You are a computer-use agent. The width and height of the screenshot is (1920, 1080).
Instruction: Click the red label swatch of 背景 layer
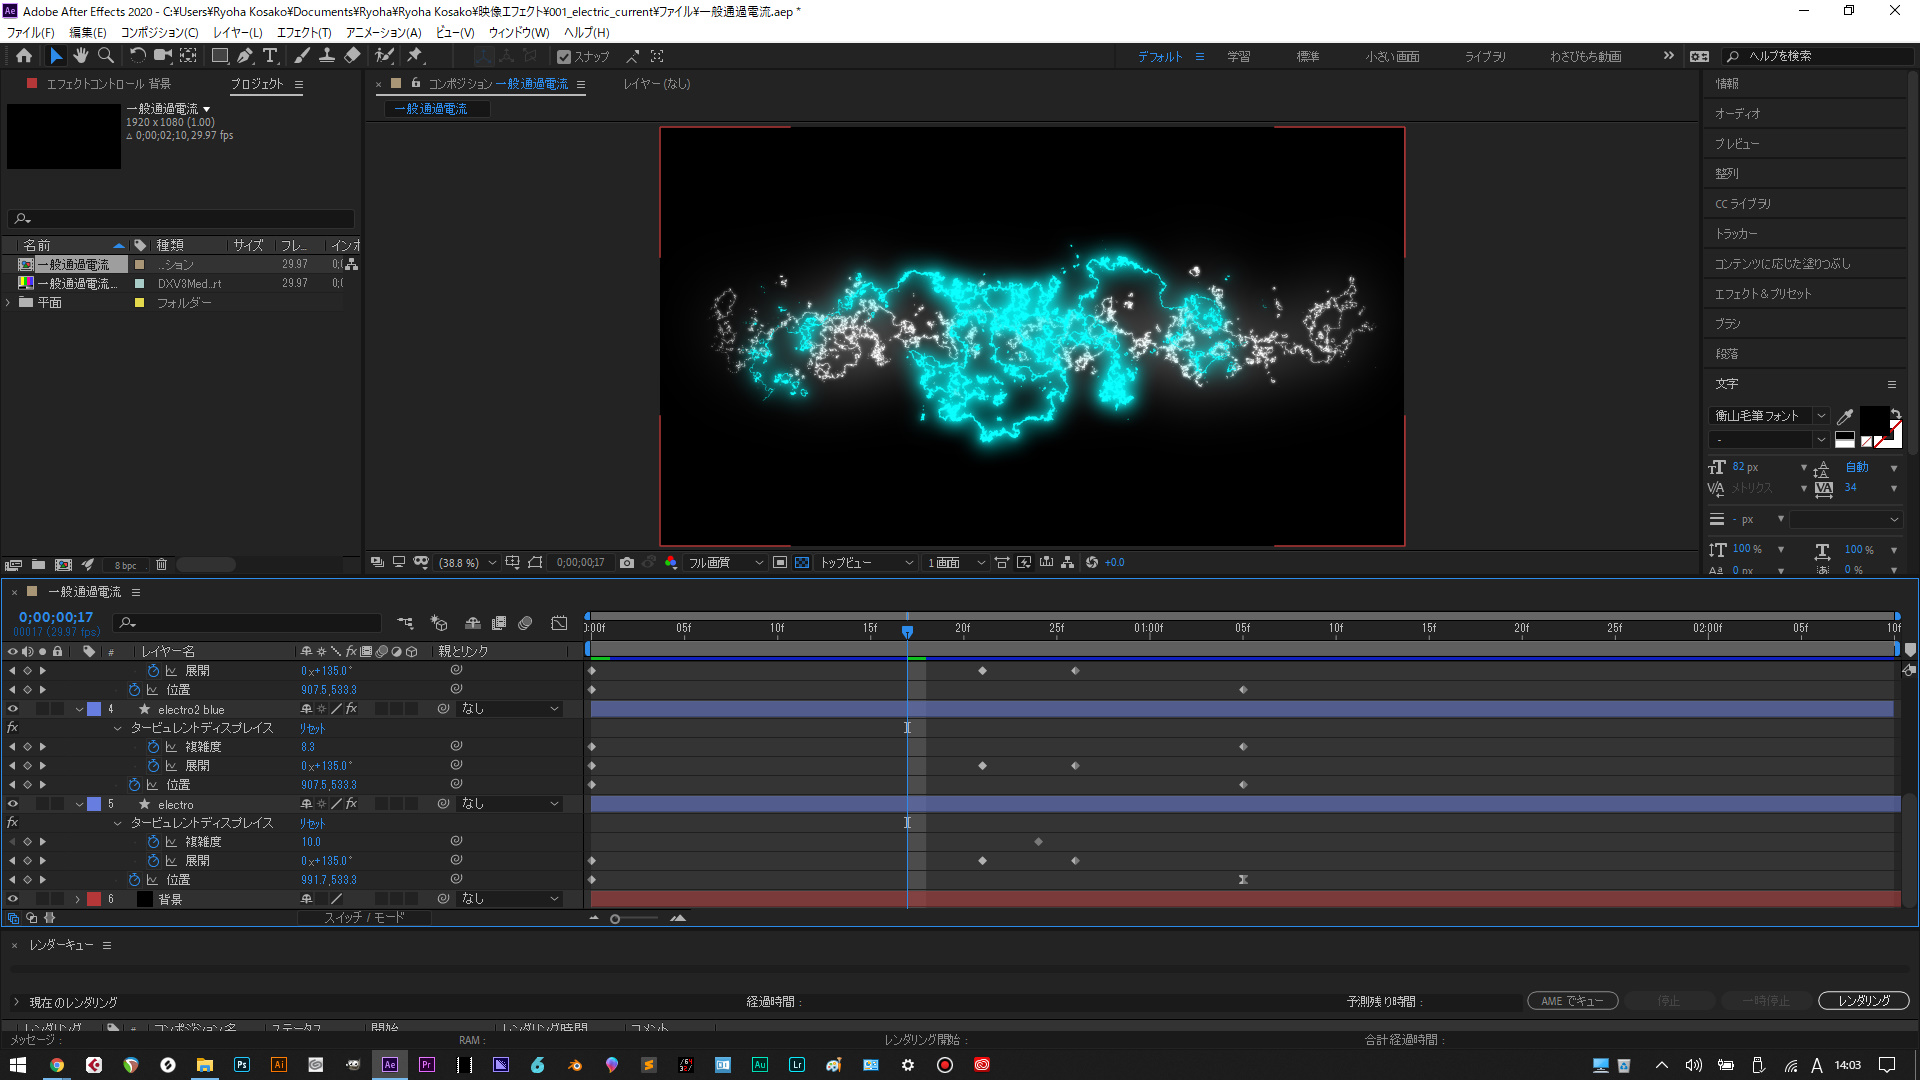(94, 899)
